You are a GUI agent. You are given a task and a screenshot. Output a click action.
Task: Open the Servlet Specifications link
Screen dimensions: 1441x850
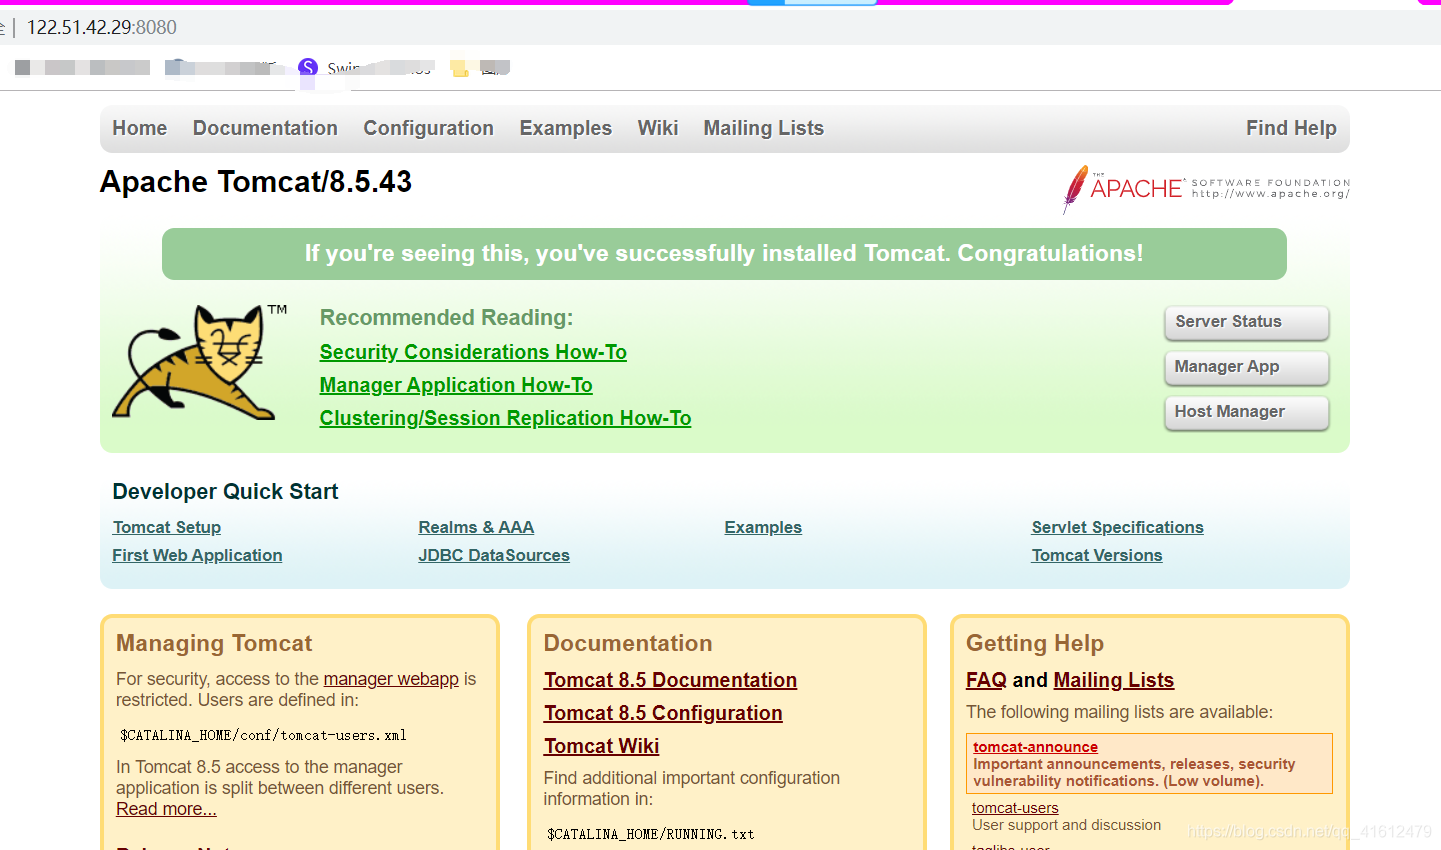pyautogui.click(x=1117, y=527)
